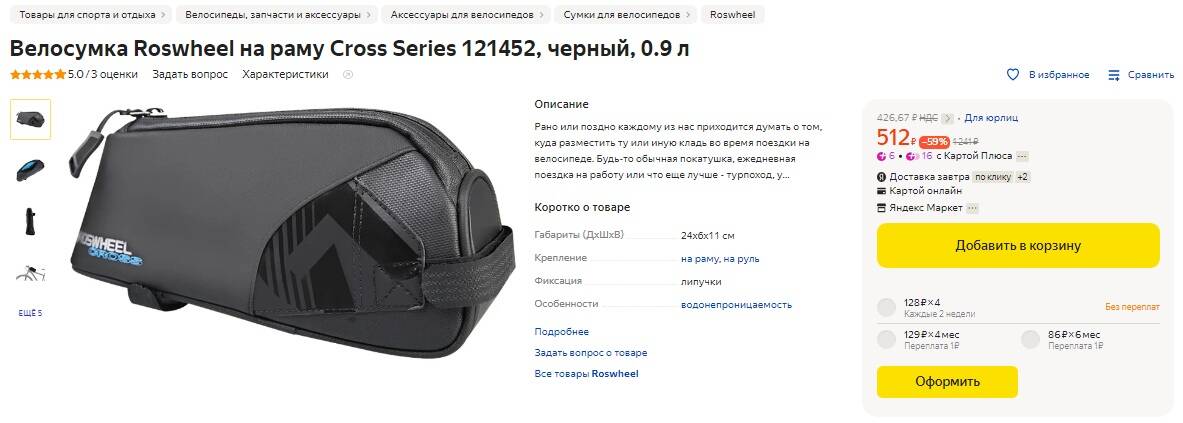Show more thumbnails via ЕЩЁ 5

pos(30,313)
